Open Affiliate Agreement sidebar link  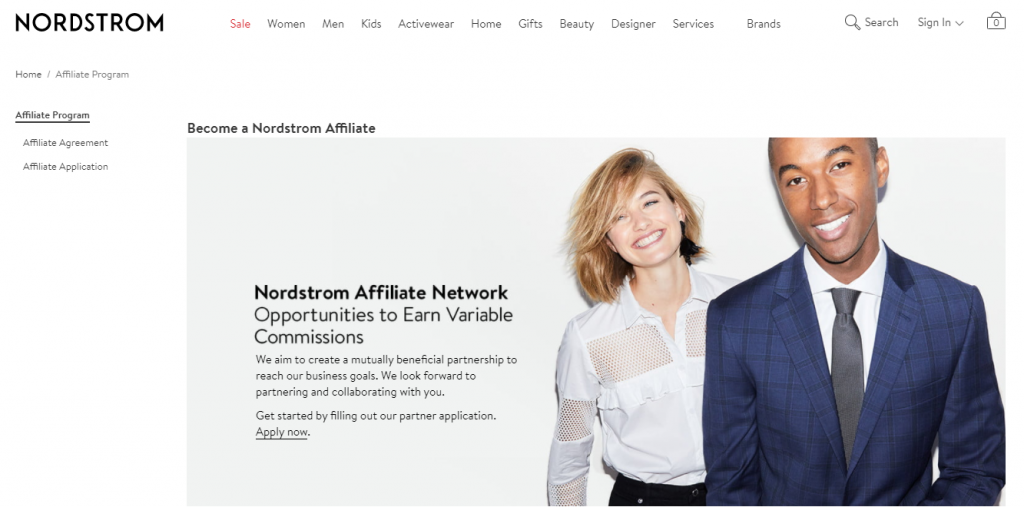pos(65,142)
